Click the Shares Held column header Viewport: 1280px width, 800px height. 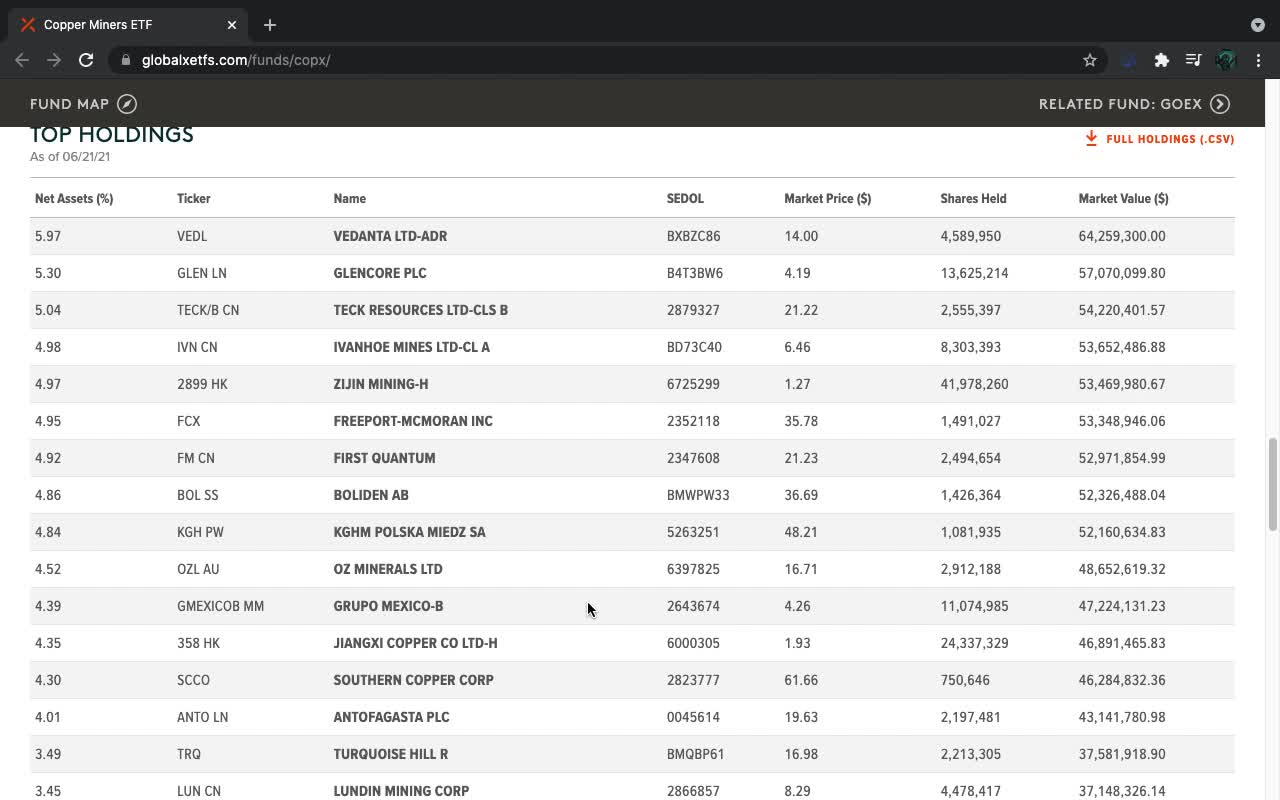pyautogui.click(x=973, y=198)
